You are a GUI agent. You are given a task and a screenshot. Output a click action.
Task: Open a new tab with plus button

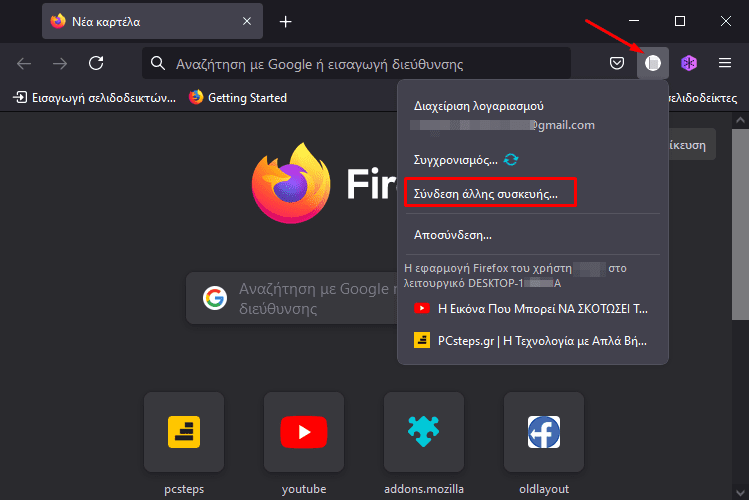click(285, 21)
